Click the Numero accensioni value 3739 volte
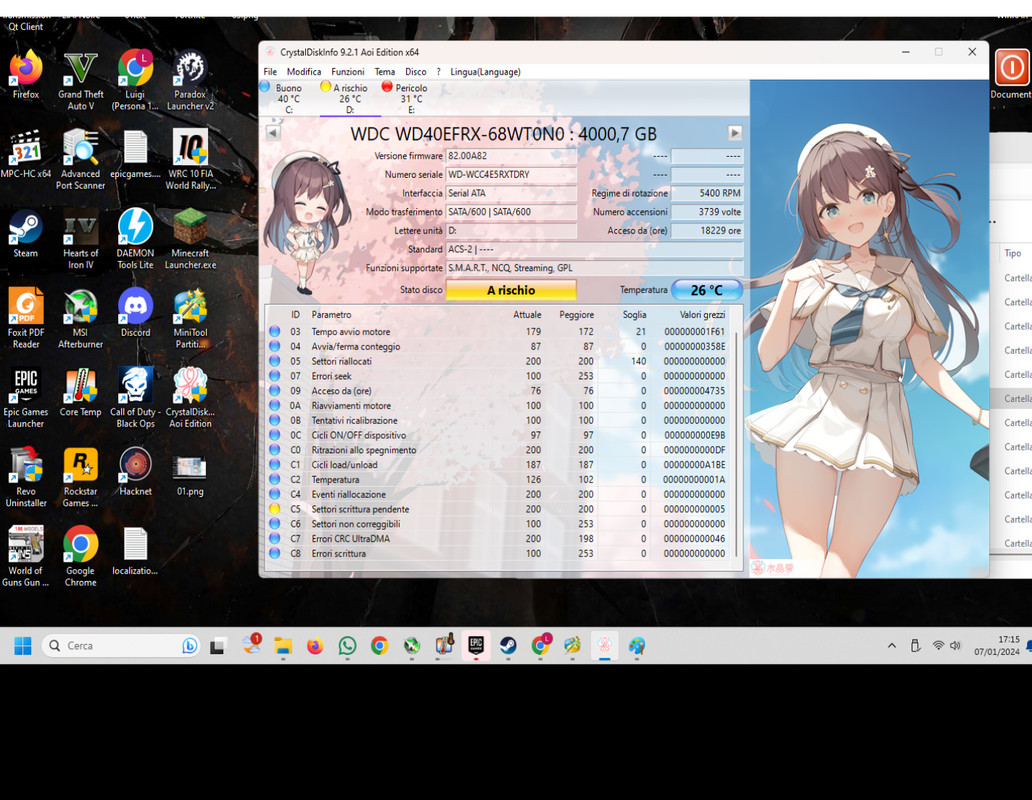Screen dimensions: 1032x800 pos(707,212)
